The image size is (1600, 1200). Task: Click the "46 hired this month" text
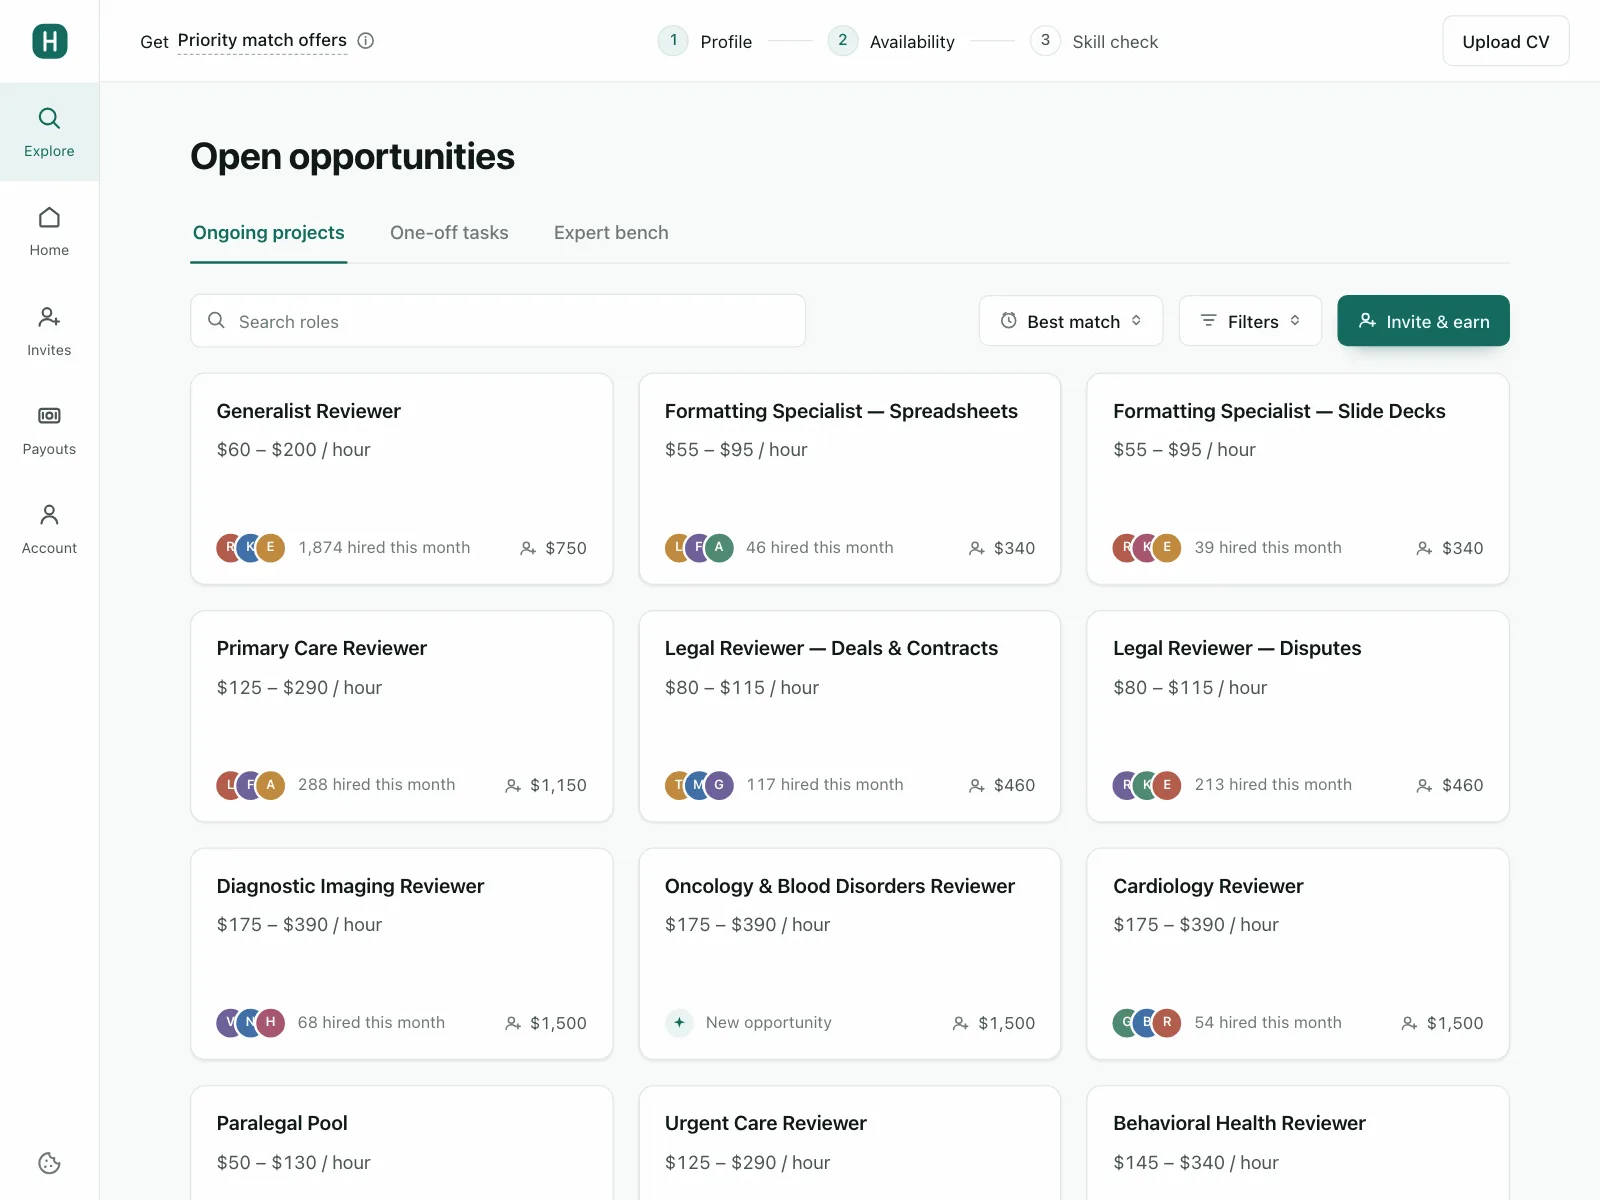point(820,548)
